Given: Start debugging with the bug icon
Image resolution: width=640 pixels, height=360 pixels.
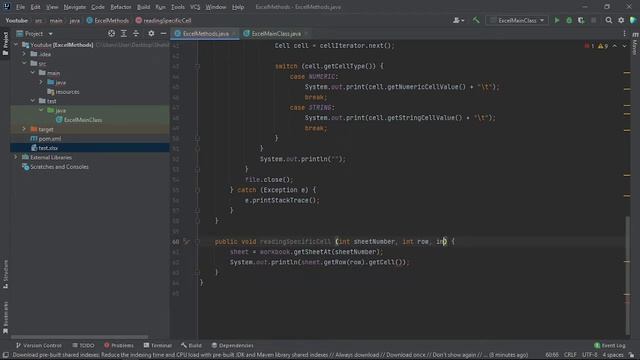Looking at the screenshot, I should click(569, 20).
